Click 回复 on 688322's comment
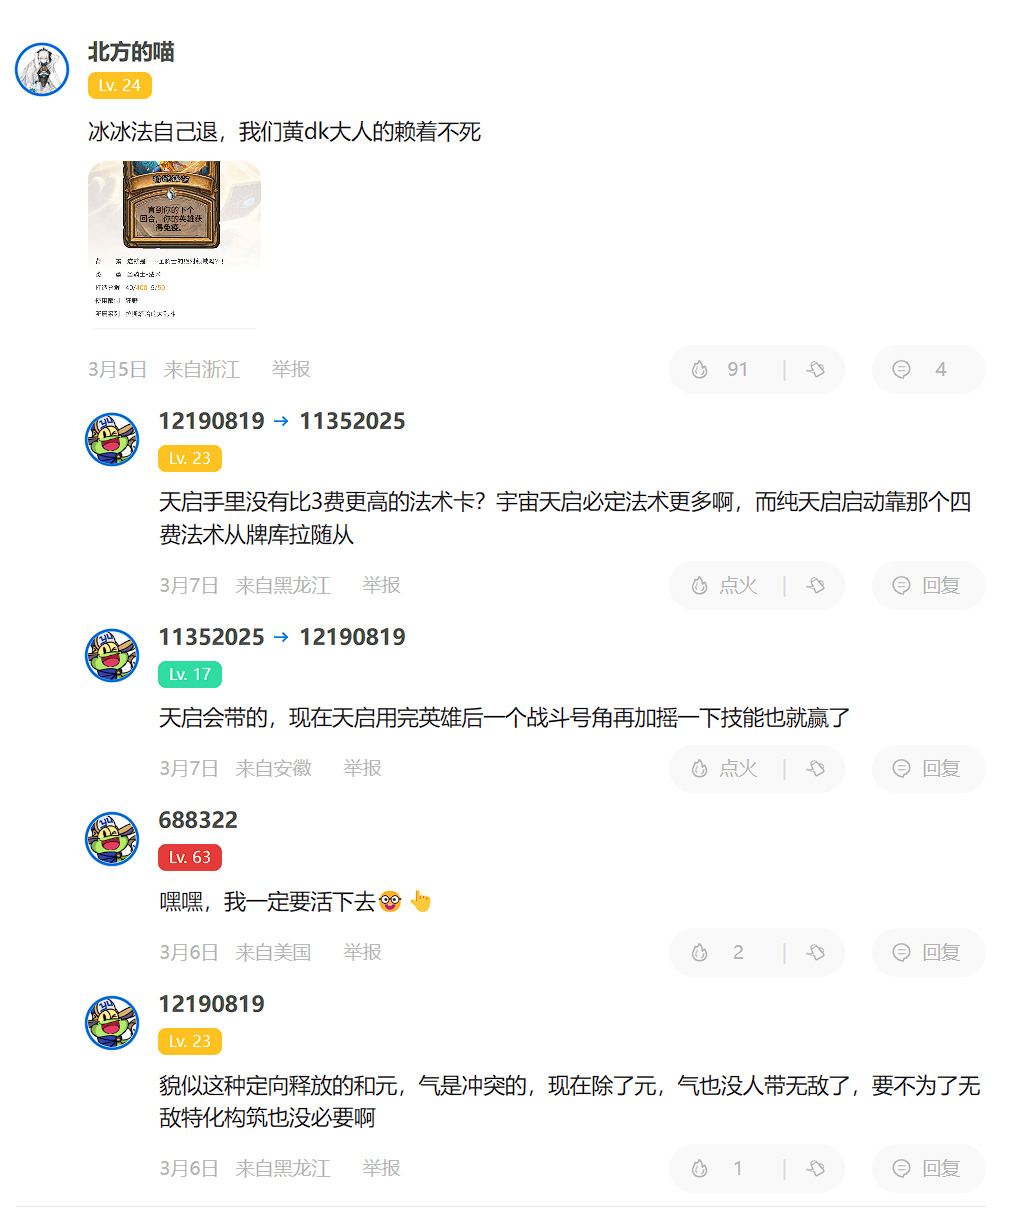The image size is (1017, 1211). pyautogui.click(x=926, y=953)
